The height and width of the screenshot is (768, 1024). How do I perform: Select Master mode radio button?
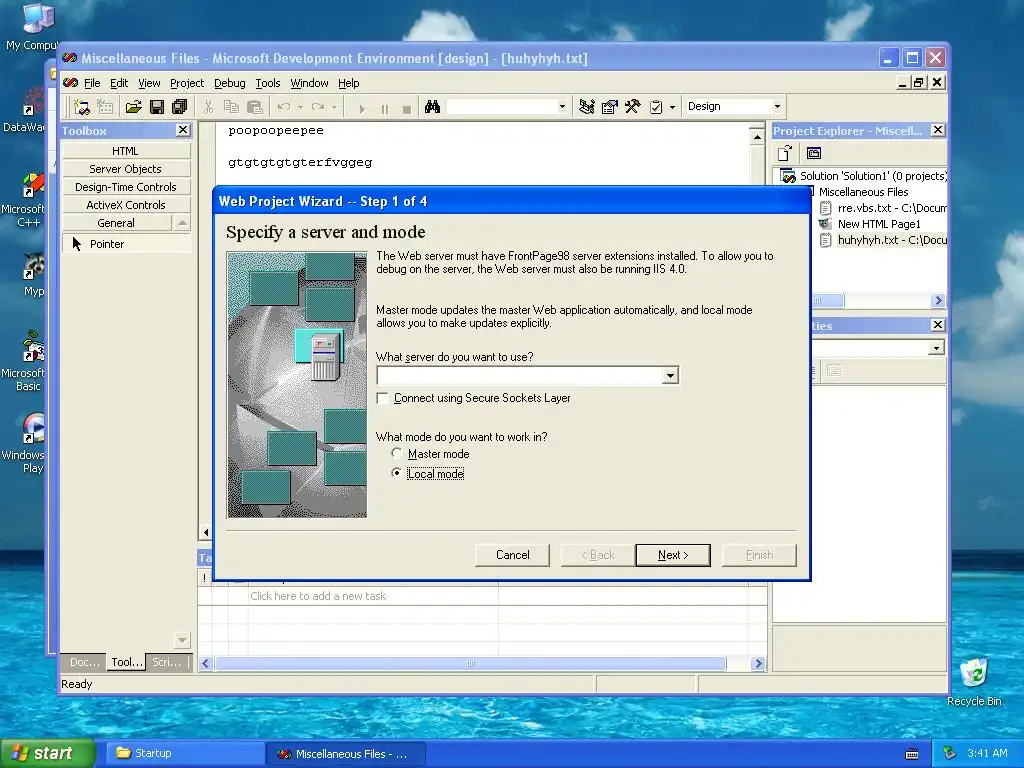pyautogui.click(x=396, y=453)
